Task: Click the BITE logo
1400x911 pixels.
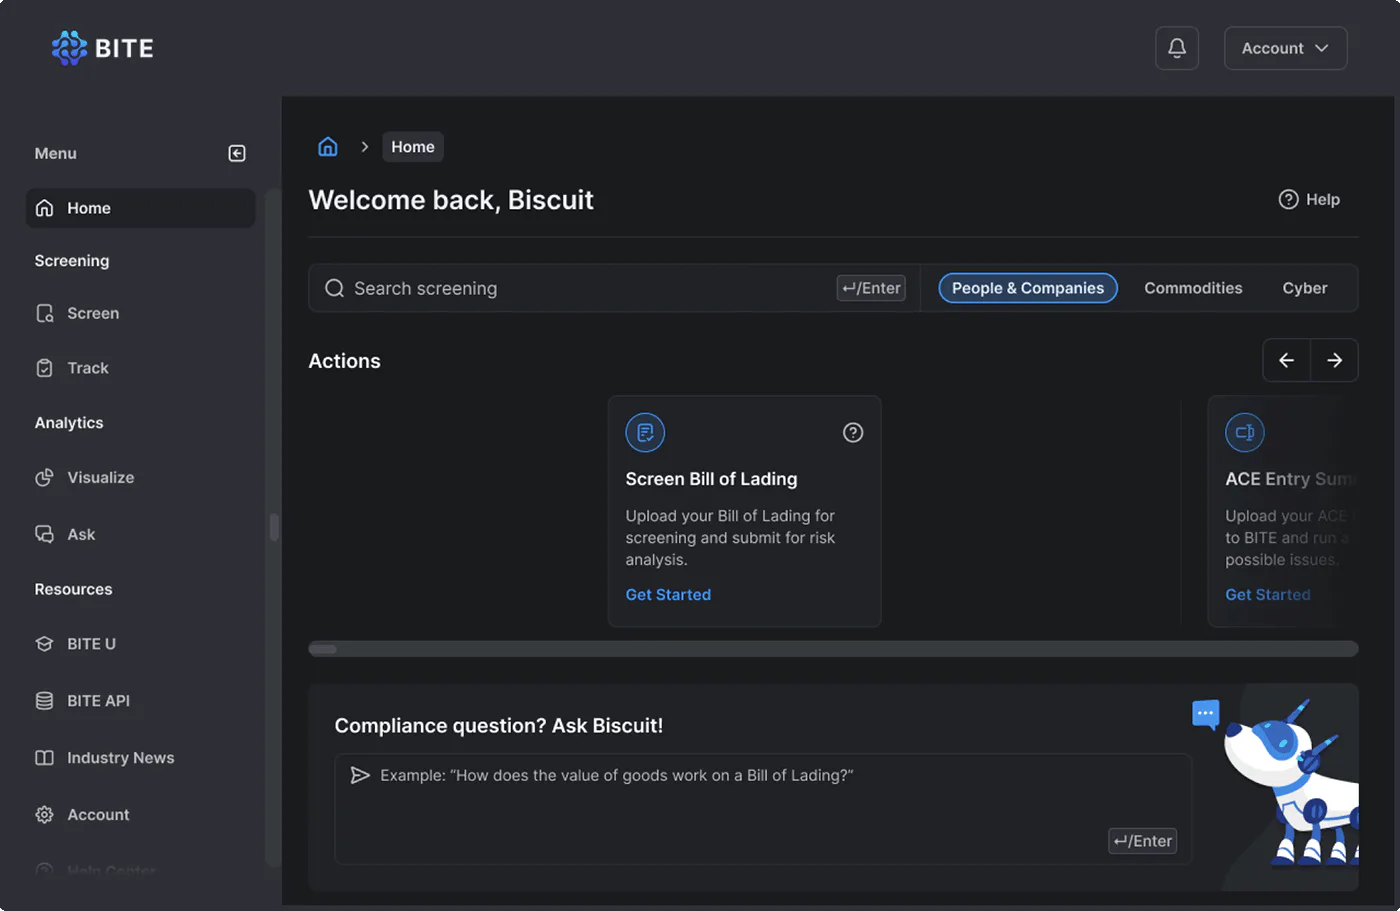Action: click(x=102, y=48)
